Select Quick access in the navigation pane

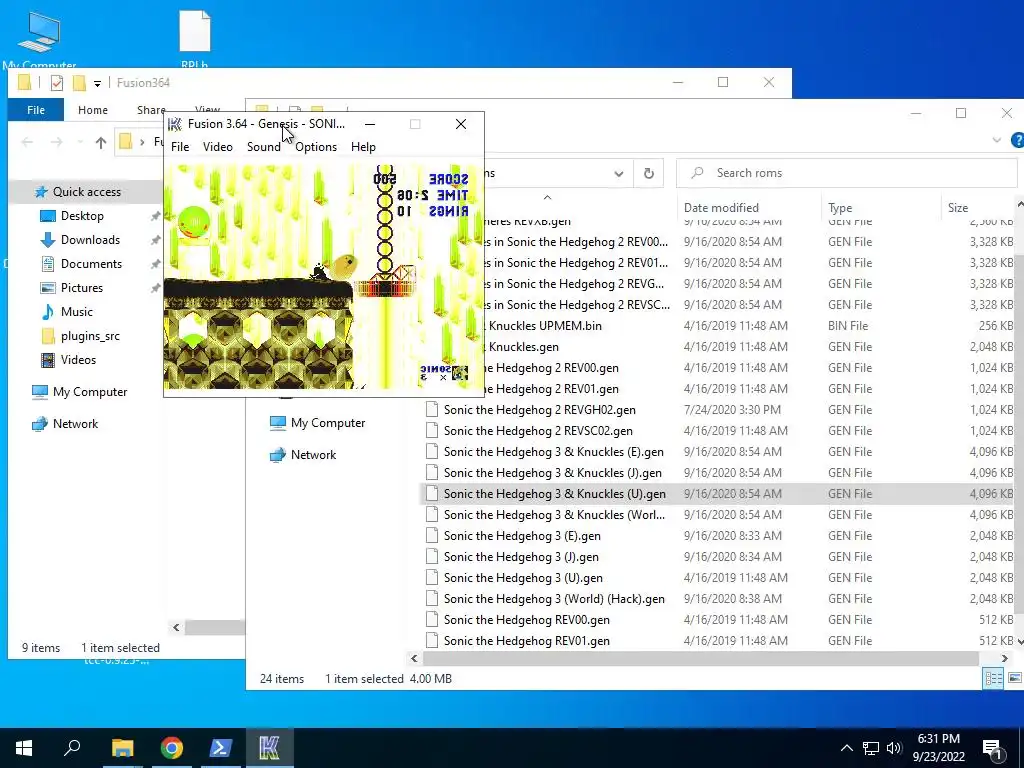pos(86,192)
